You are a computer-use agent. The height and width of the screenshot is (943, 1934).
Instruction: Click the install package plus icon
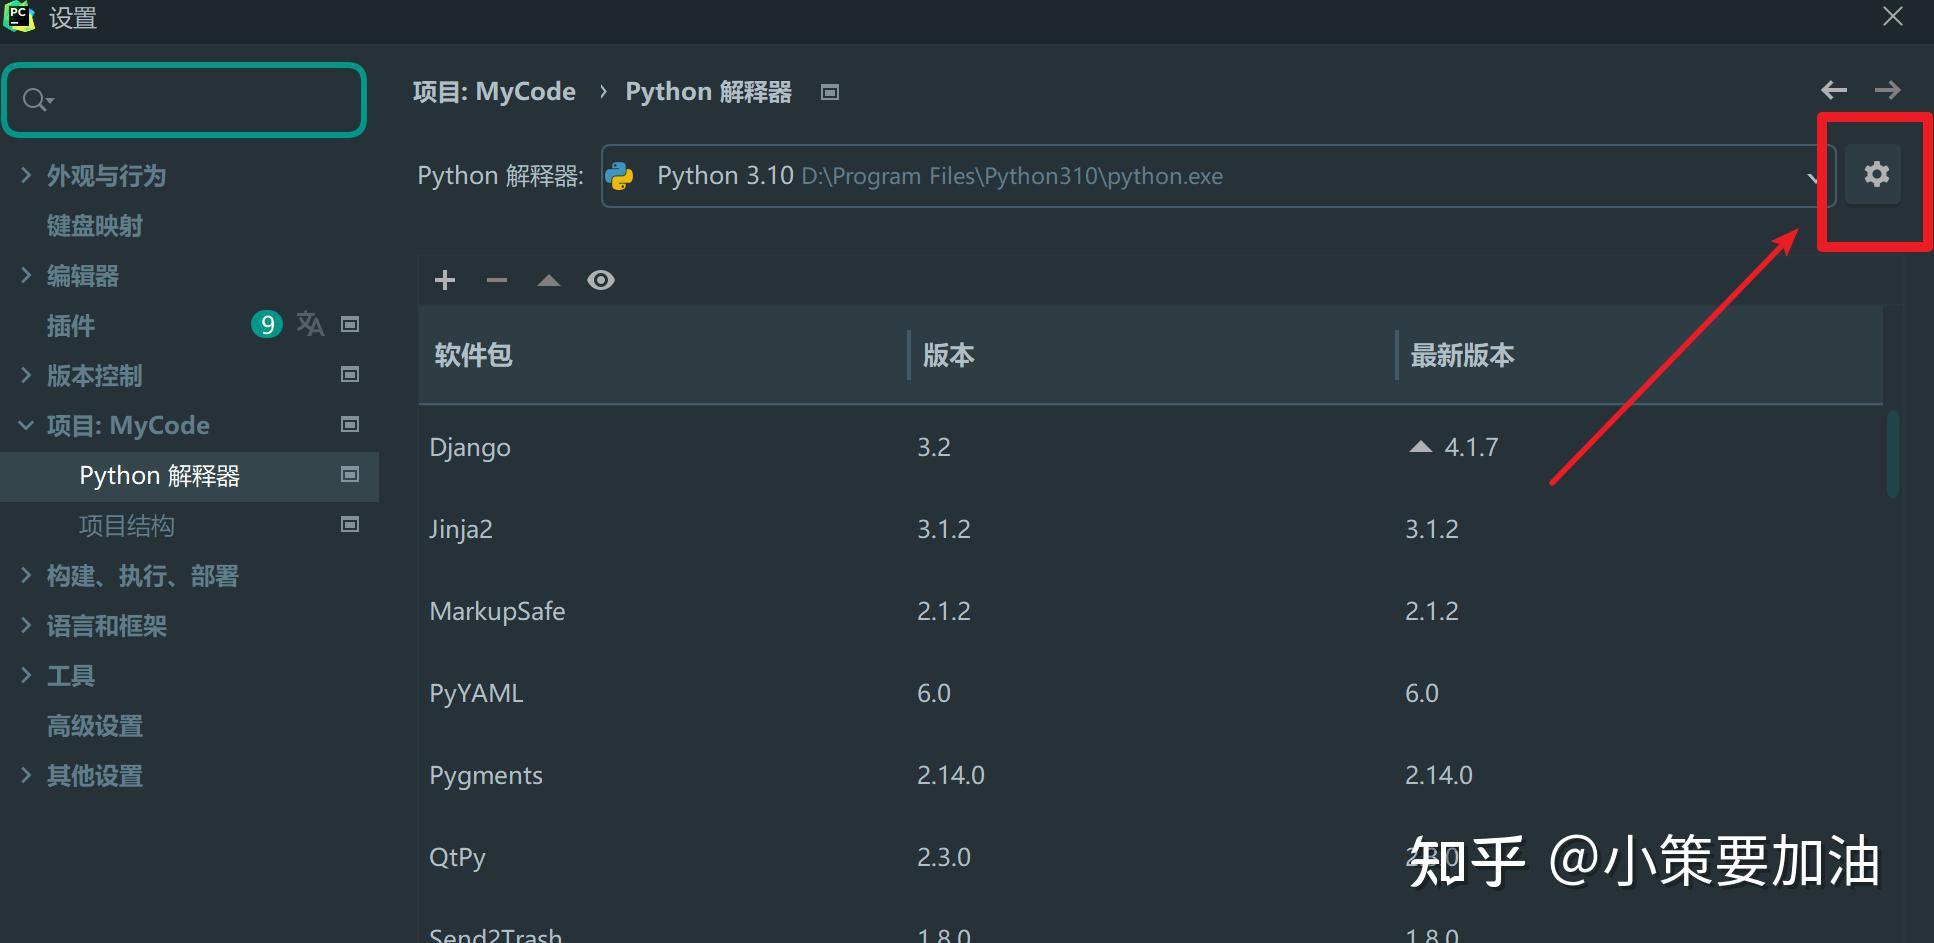pyautogui.click(x=444, y=280)
